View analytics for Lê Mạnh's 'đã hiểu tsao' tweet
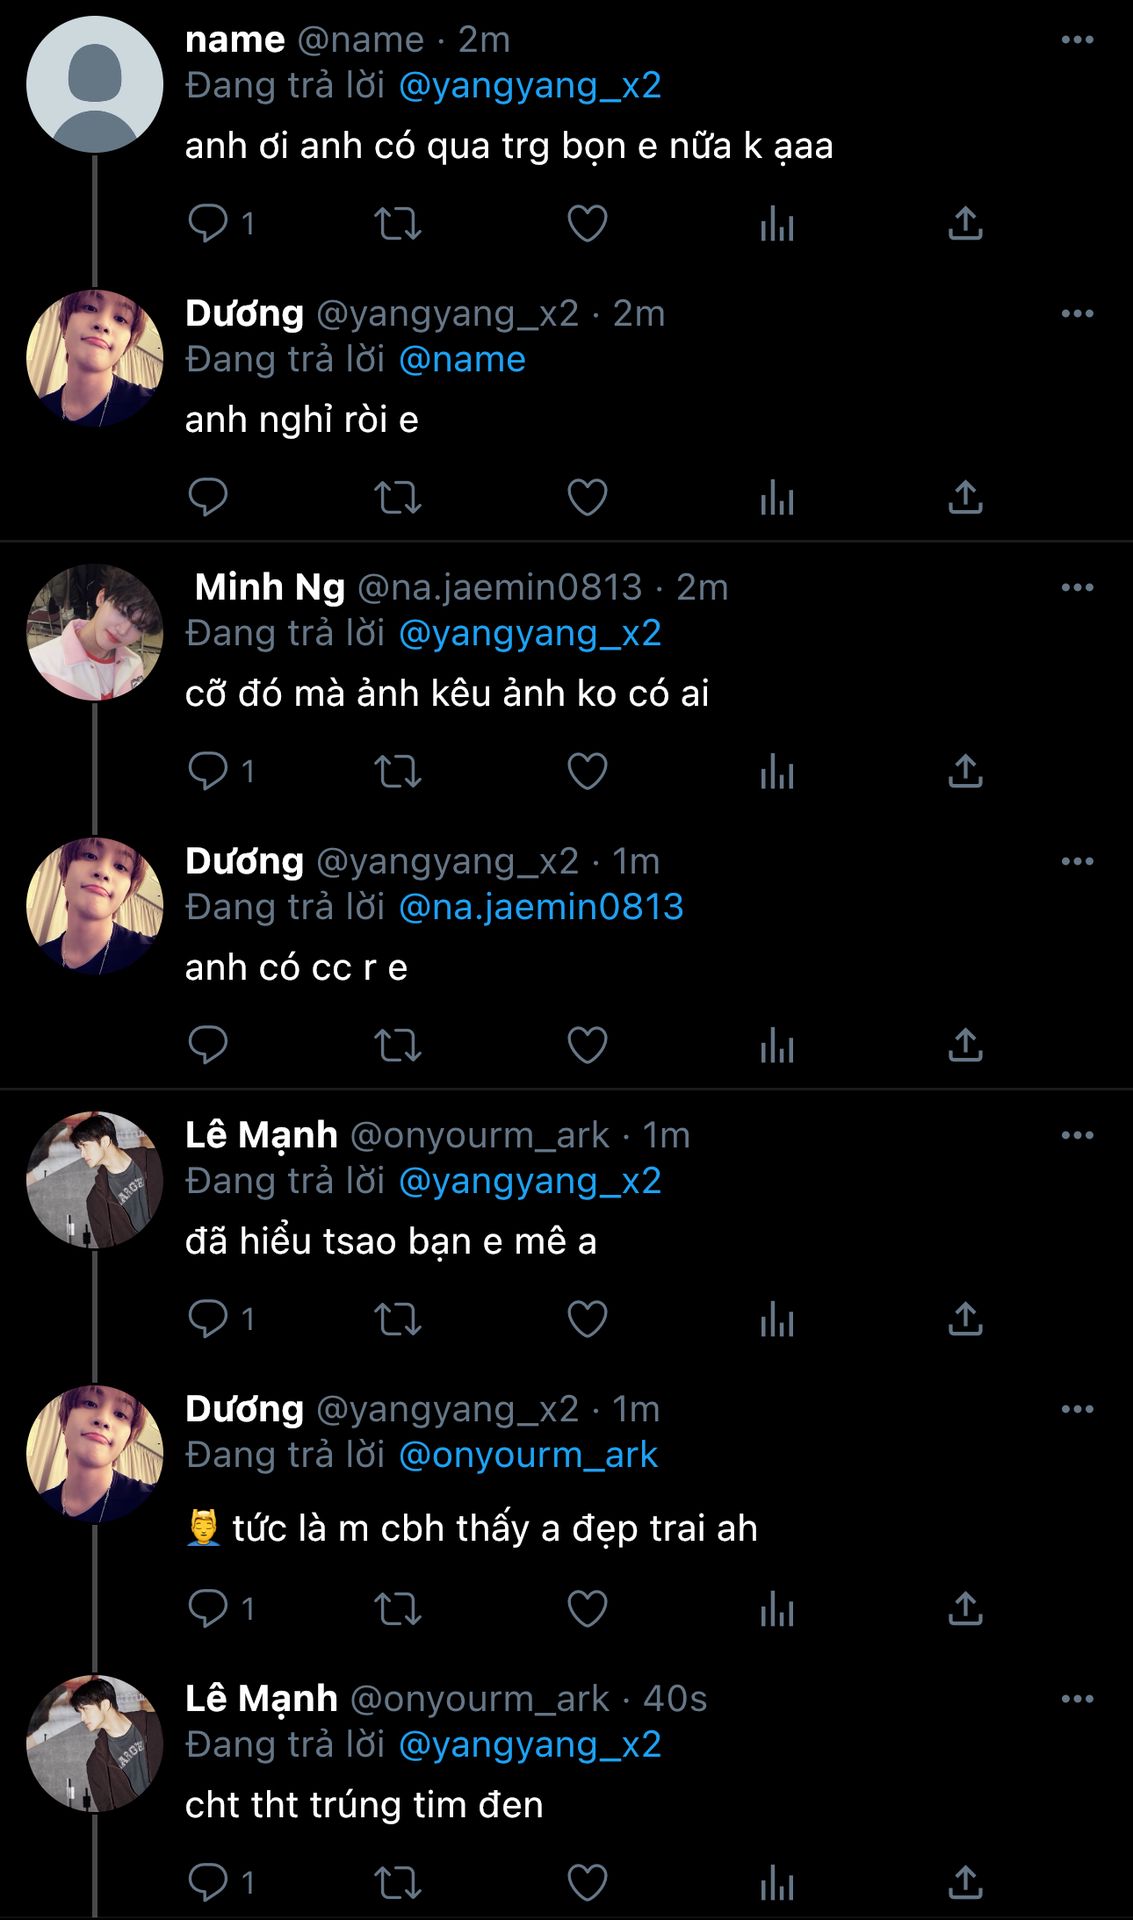Viewport: 1133px width, 1920px height. [777, 1319]
